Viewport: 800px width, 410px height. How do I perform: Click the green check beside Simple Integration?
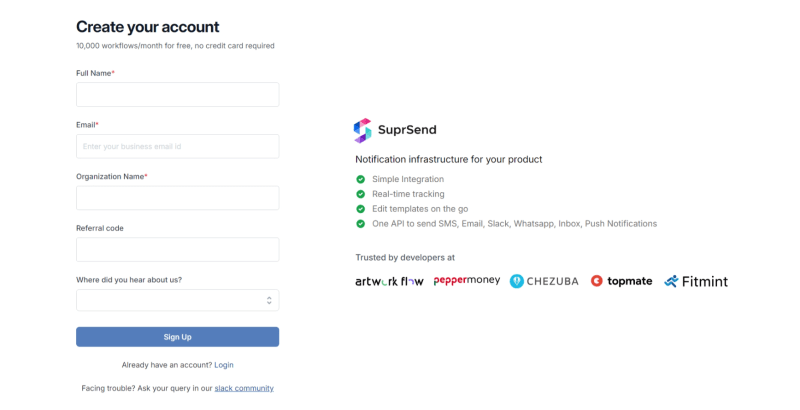coord(361,179)
